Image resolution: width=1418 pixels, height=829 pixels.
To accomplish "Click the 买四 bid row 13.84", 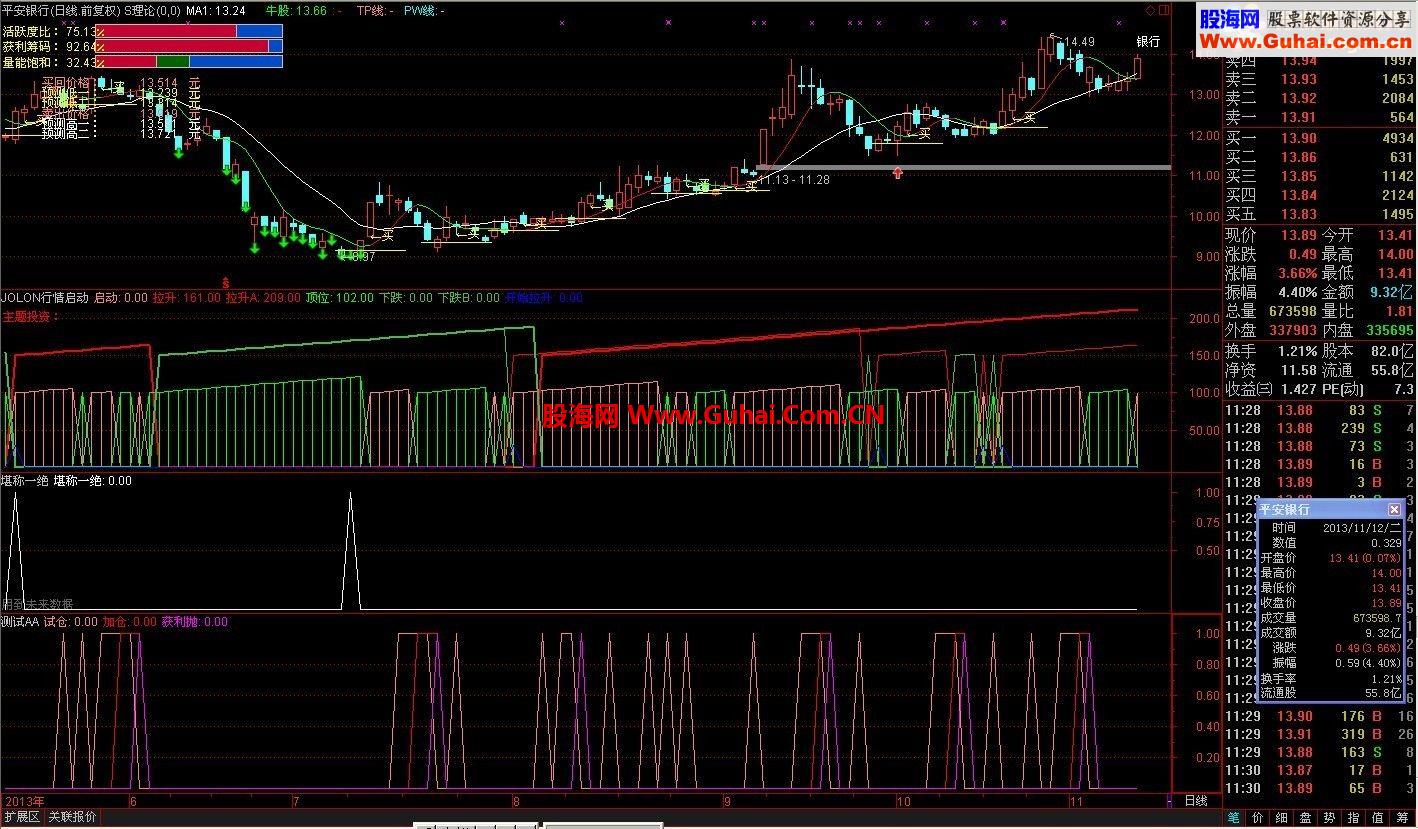I will [x=1320, y=195].
